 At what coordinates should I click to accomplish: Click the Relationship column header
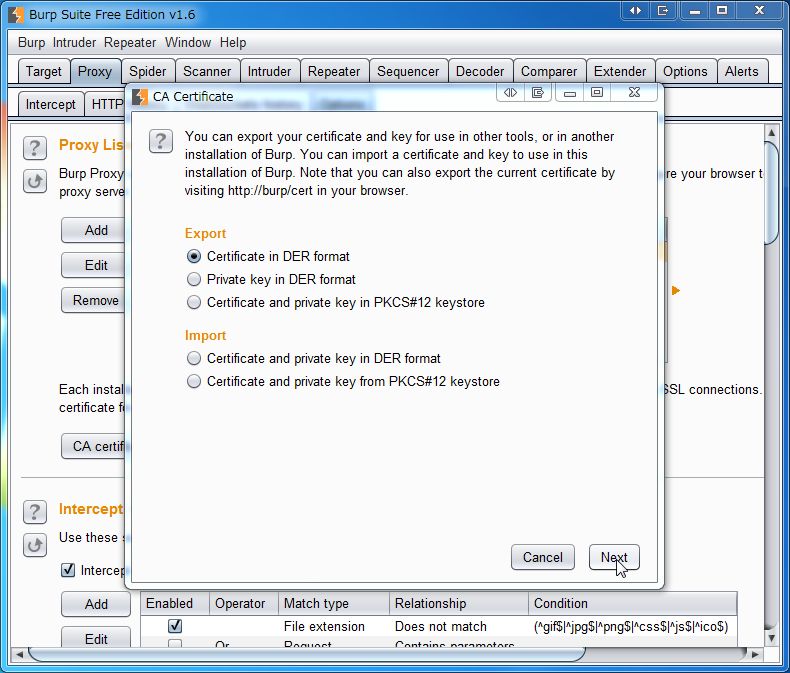pyautogui.click(x=458, y=603)
